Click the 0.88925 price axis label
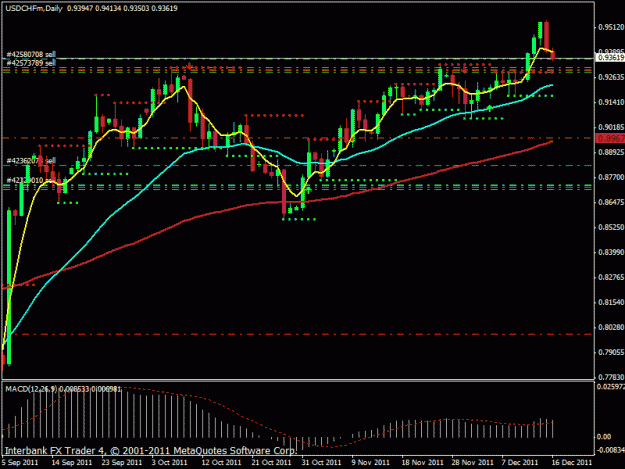Screen dimensions: 625x469 611,152
